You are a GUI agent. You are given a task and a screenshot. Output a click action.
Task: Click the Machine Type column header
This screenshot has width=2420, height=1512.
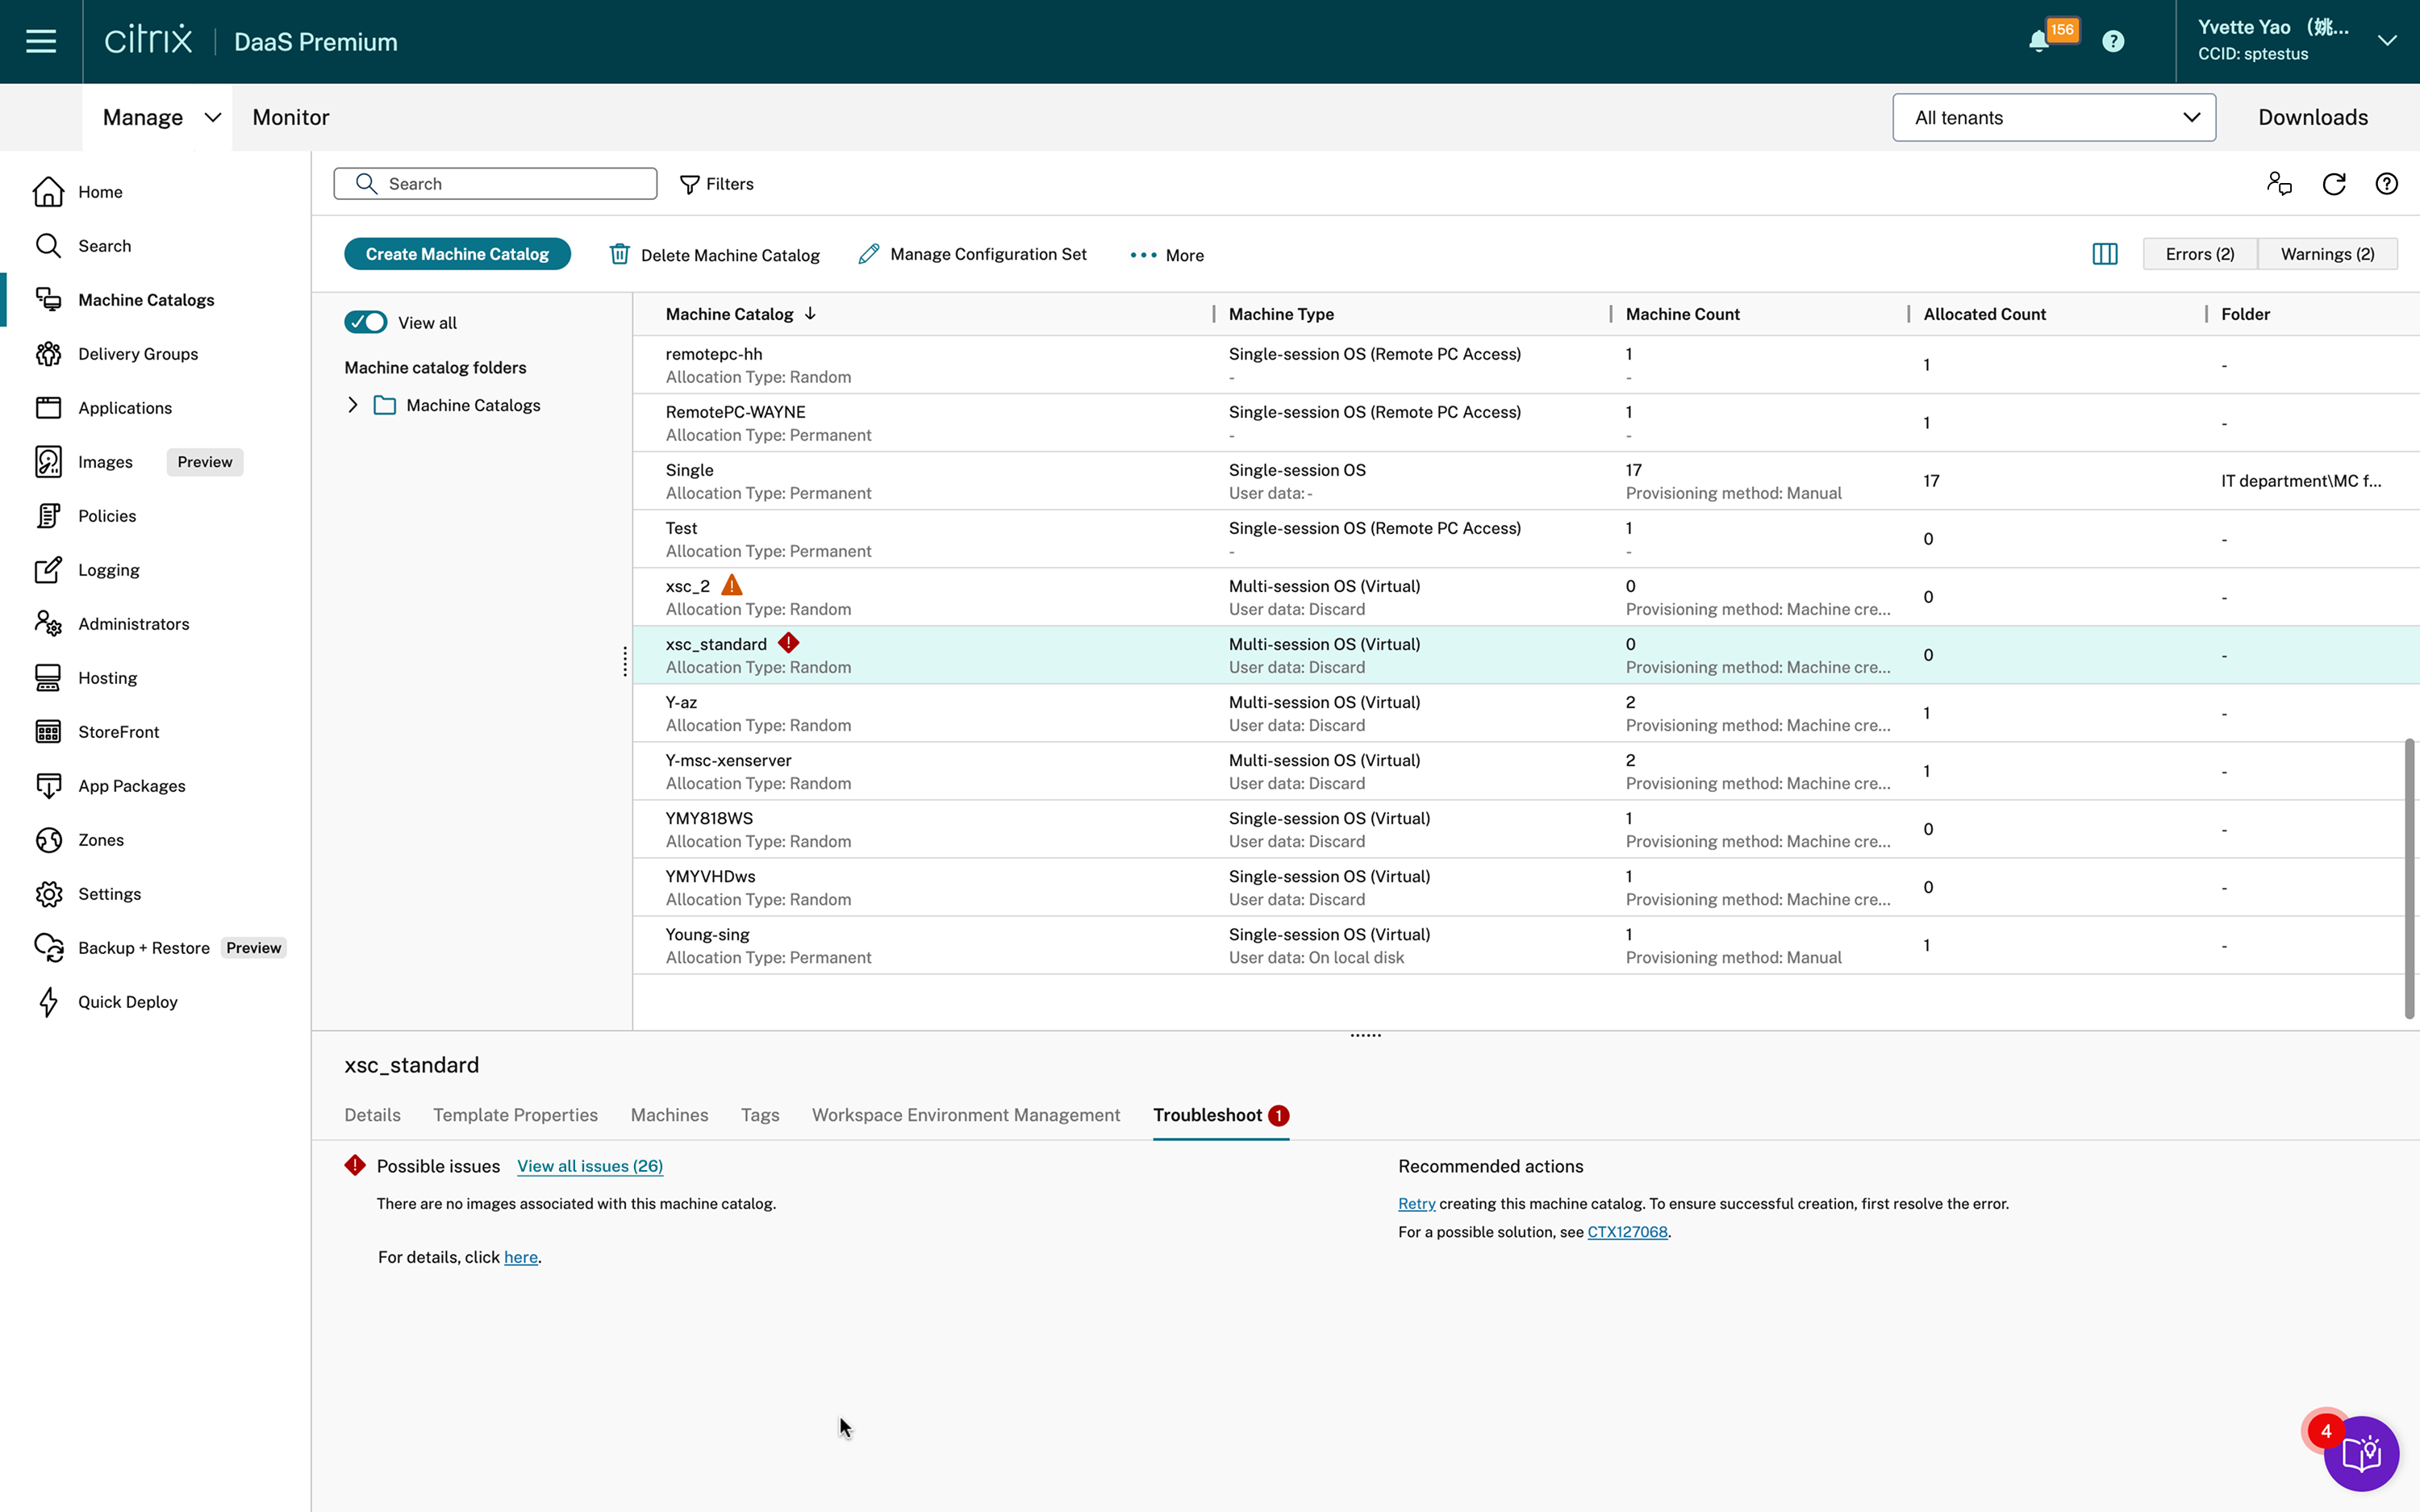click(x=1281, y=314)
